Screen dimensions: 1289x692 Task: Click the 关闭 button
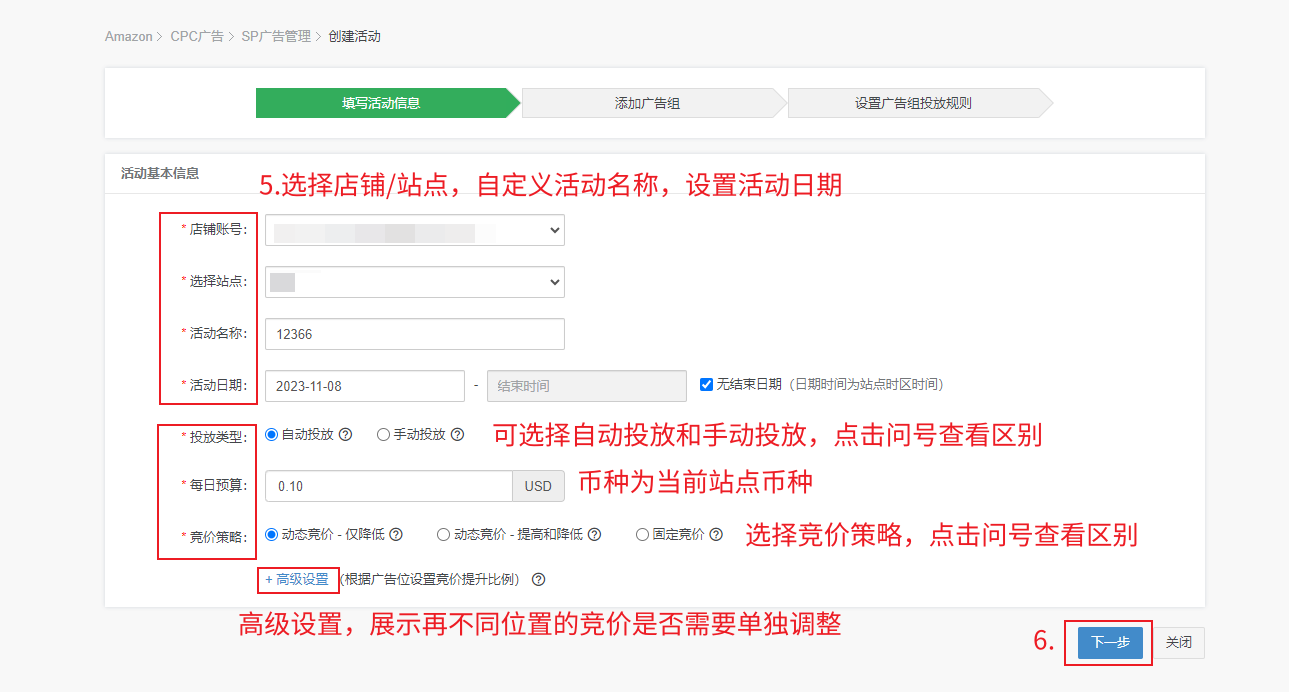(x=1179, y=643)
